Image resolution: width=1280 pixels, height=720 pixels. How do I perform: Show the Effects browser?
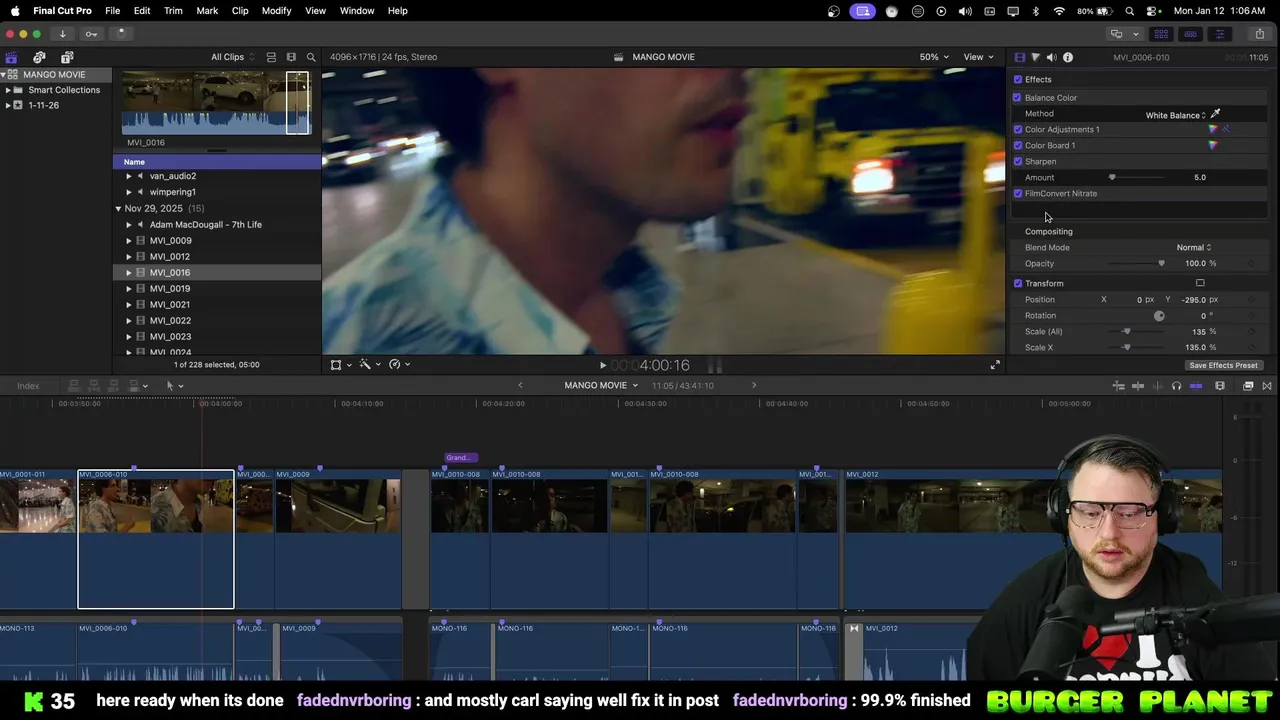[1248, 386]
